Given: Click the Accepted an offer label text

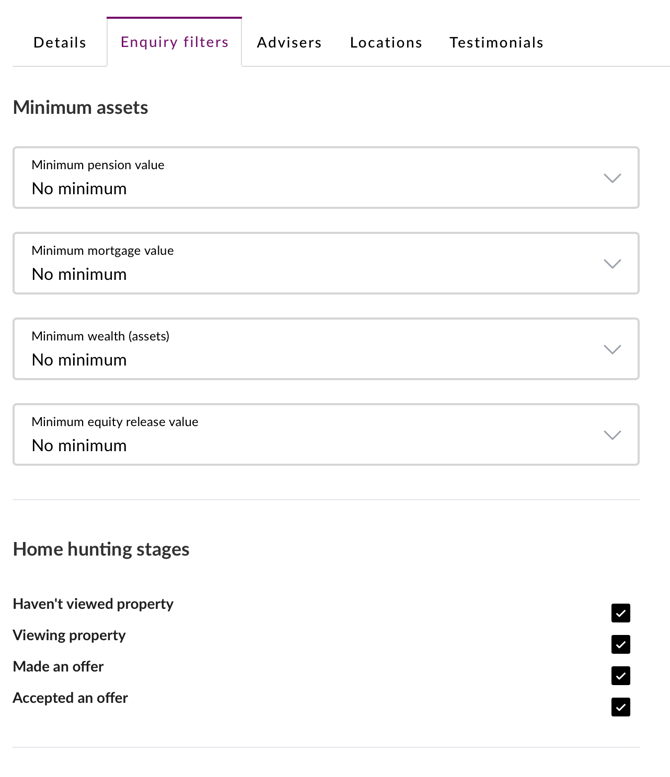Looking at the screenshot, I should click(70, 698).
